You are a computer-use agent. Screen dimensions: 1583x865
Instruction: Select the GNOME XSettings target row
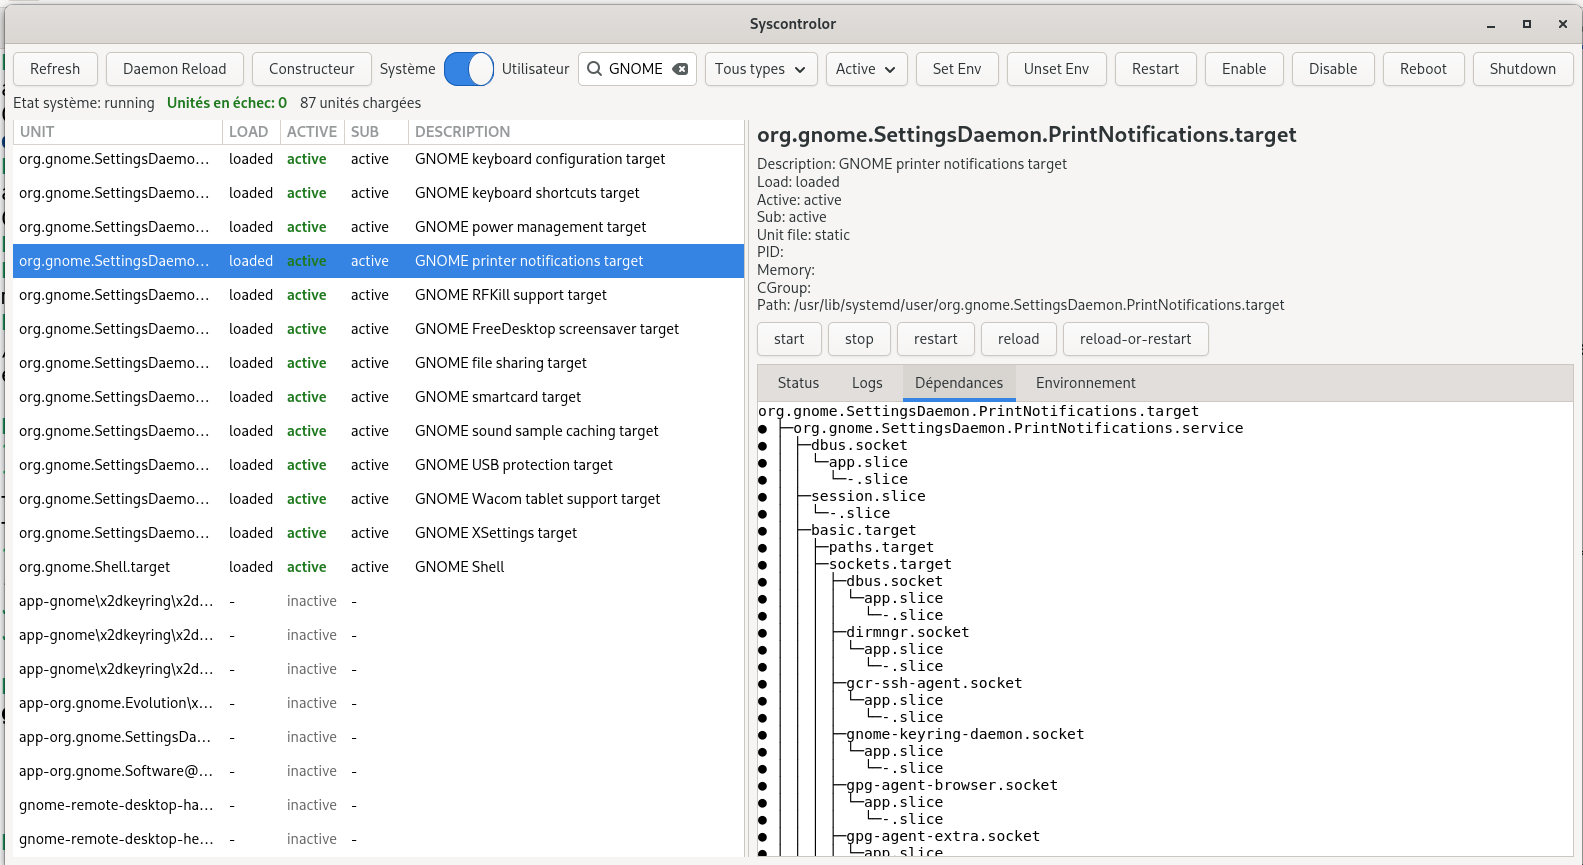coord(378,533)
